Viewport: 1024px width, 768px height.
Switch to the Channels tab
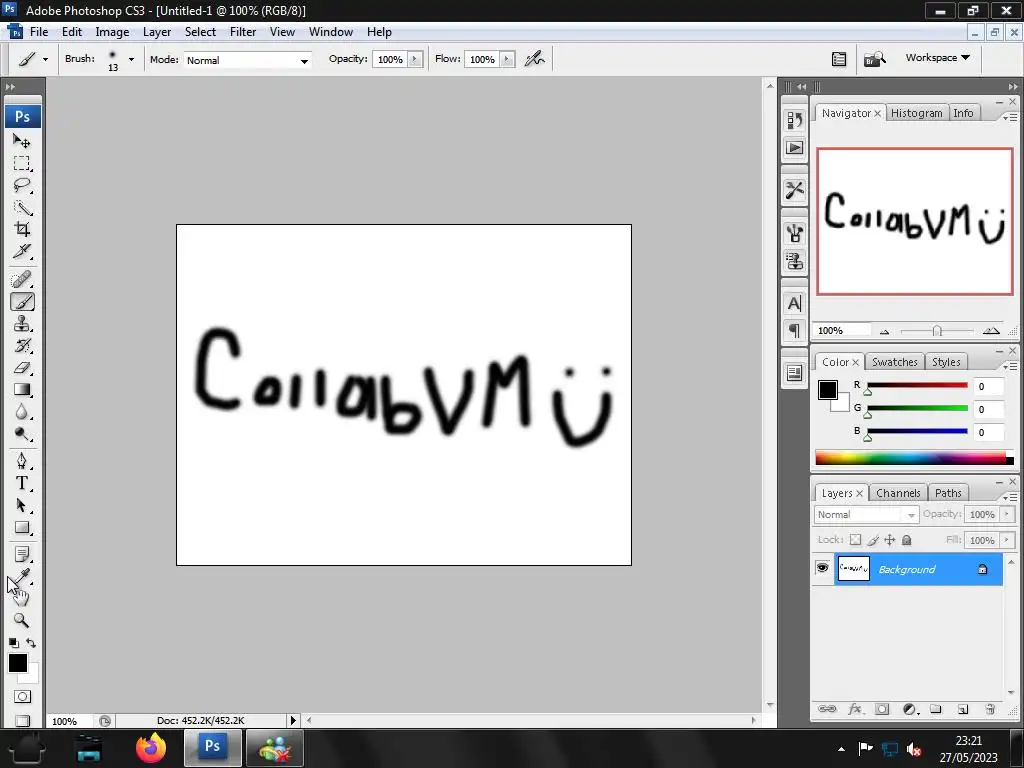click(x=898, y=493)
